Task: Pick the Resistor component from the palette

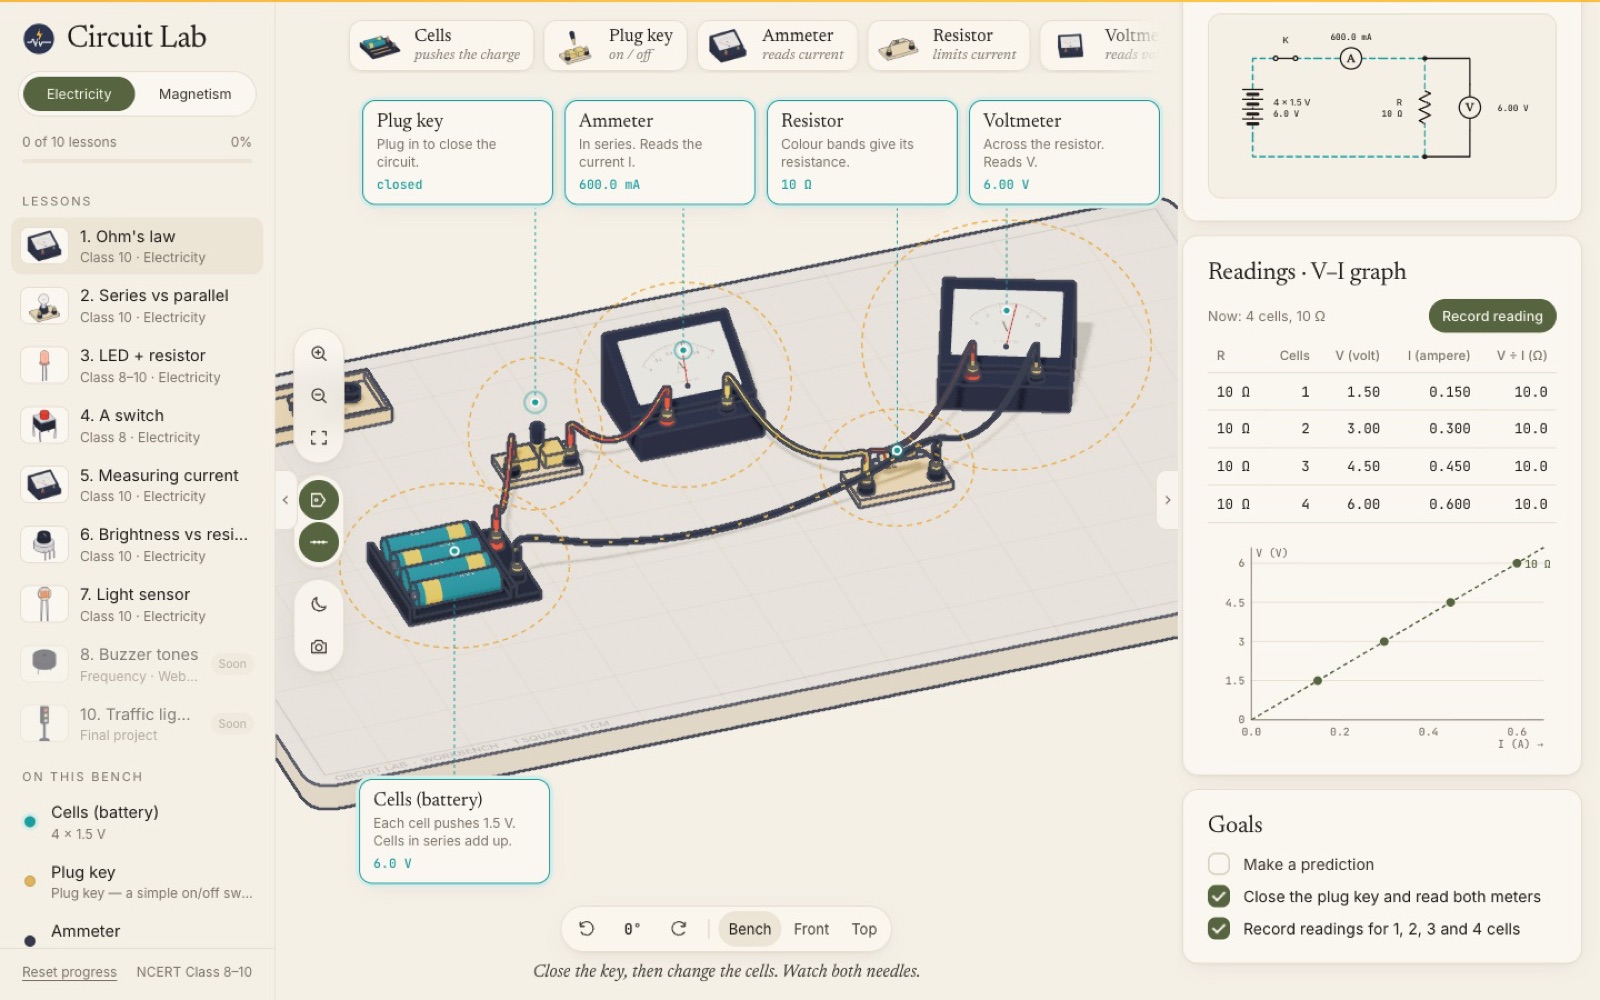Action: click(x=948, y=45)
